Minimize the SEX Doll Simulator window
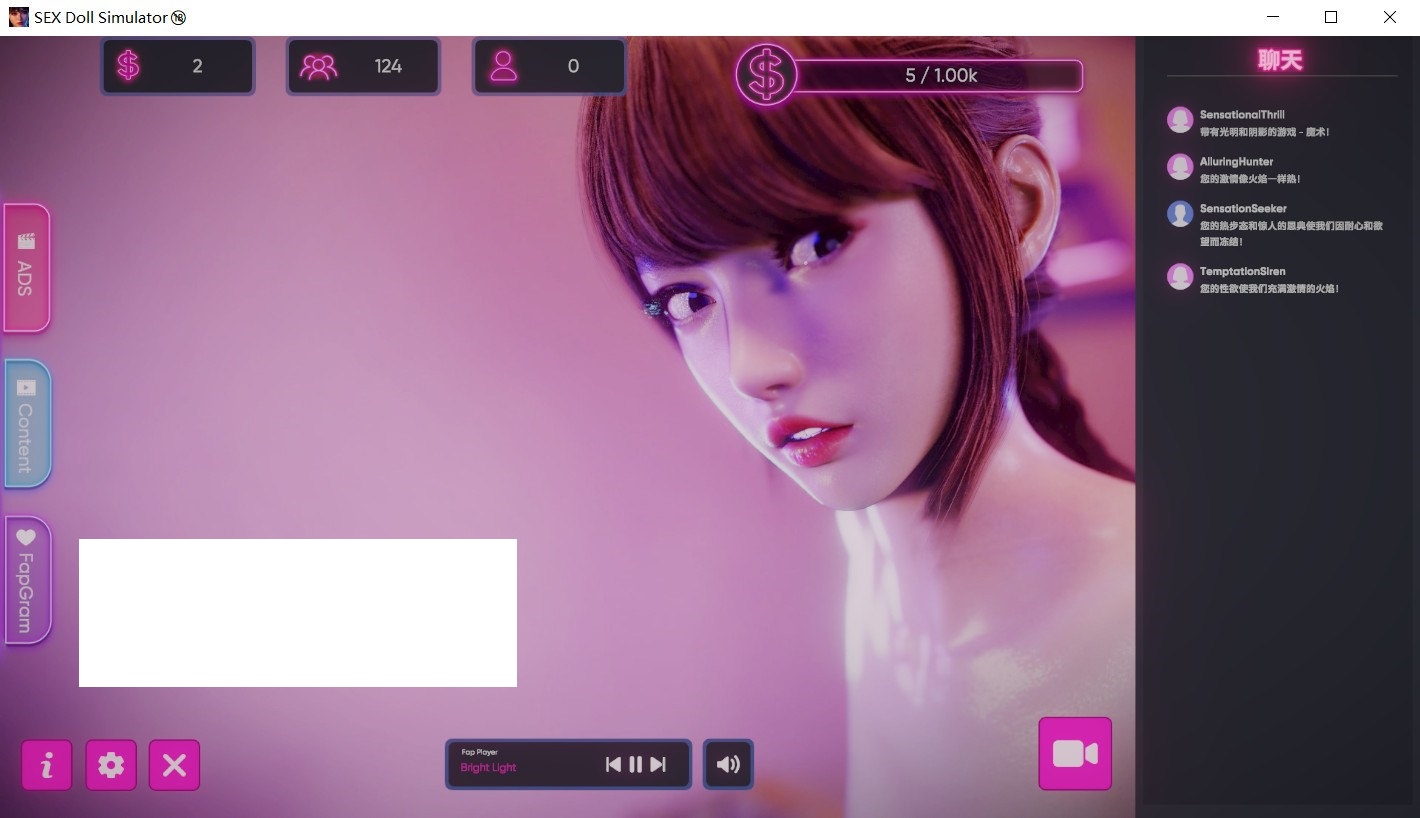1420x818 pixels. point(1273,17)
